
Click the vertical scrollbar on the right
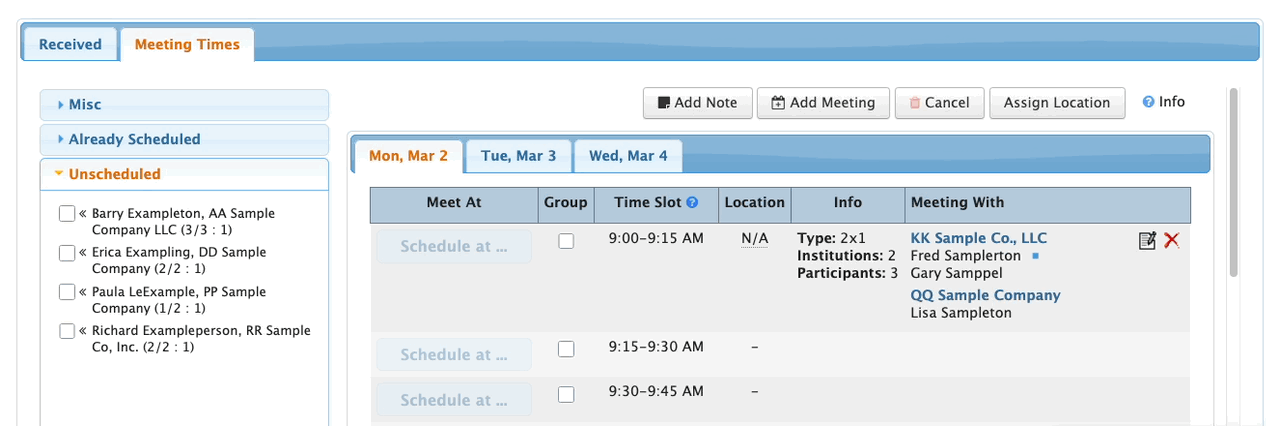tap(1233, 182)
